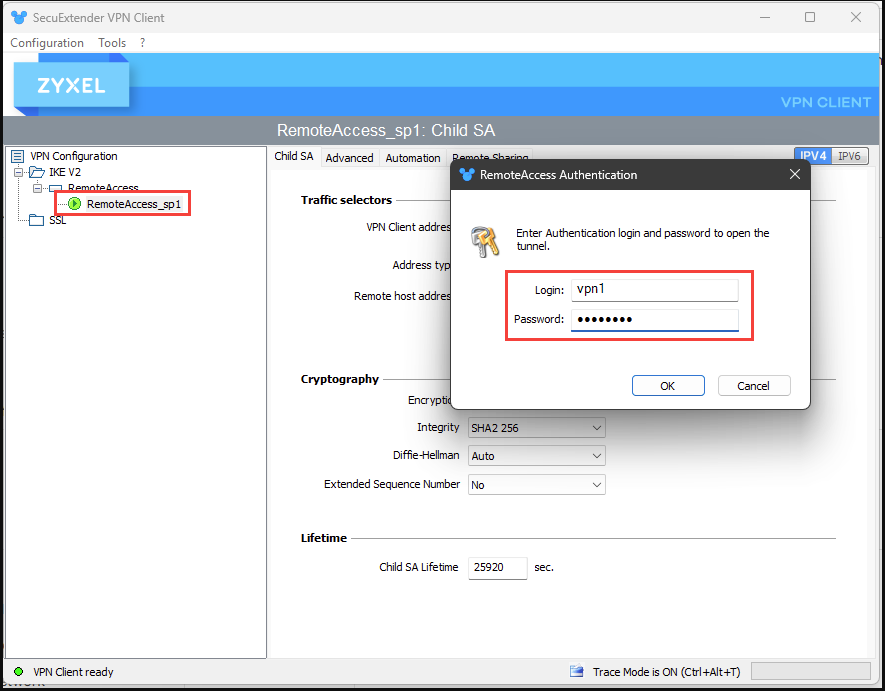885x691 pixels.
Task: Switch to the Remote Sharing tab
Action: (490, 157)
